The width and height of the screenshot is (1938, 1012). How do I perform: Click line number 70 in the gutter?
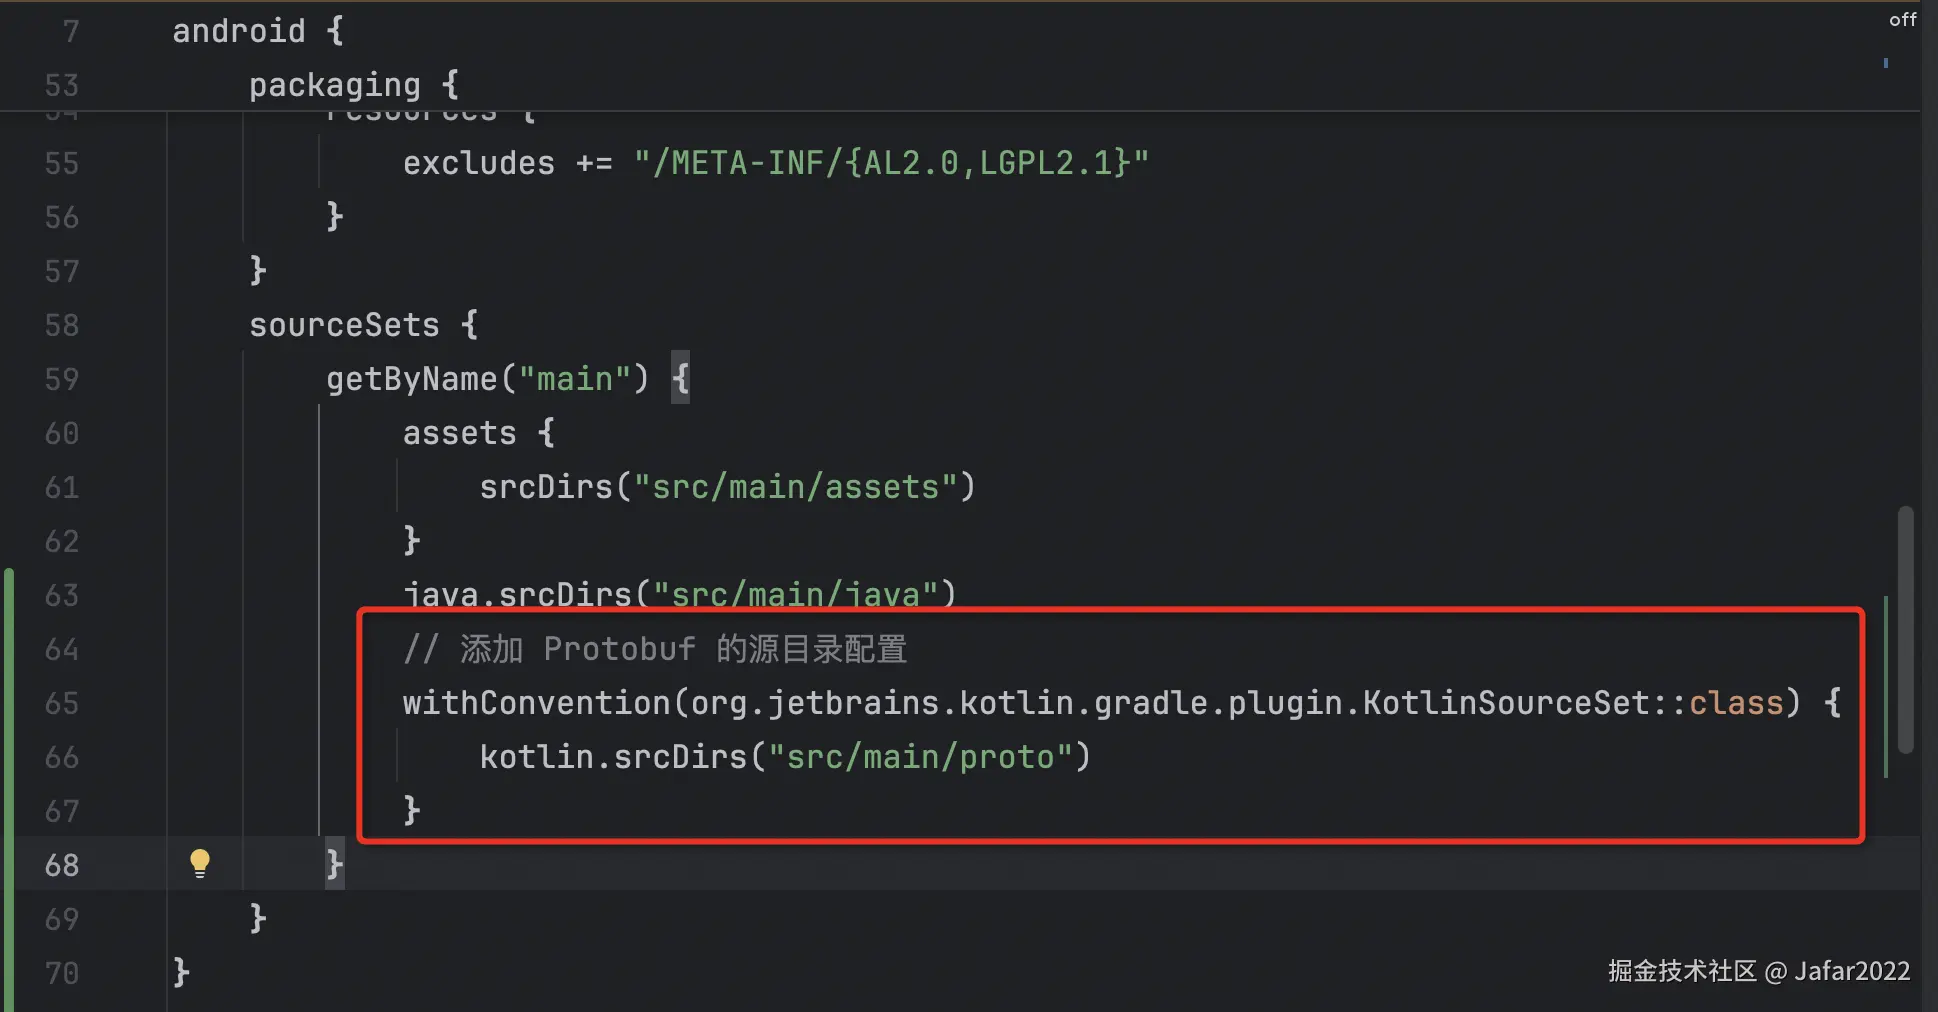(62, 973)
